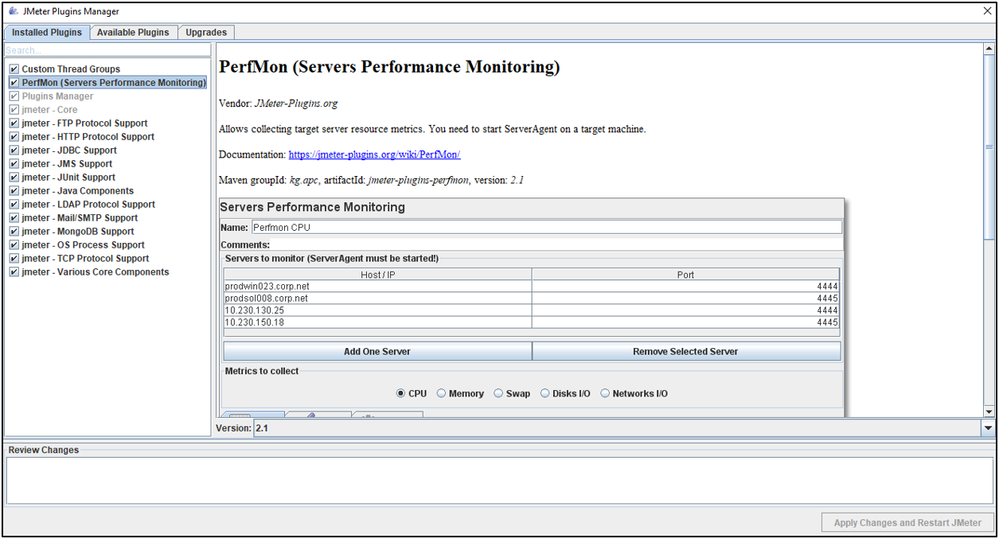Toggle the jmeter - Core checkbox
This screenshot has width=999, height=539.
14,110
